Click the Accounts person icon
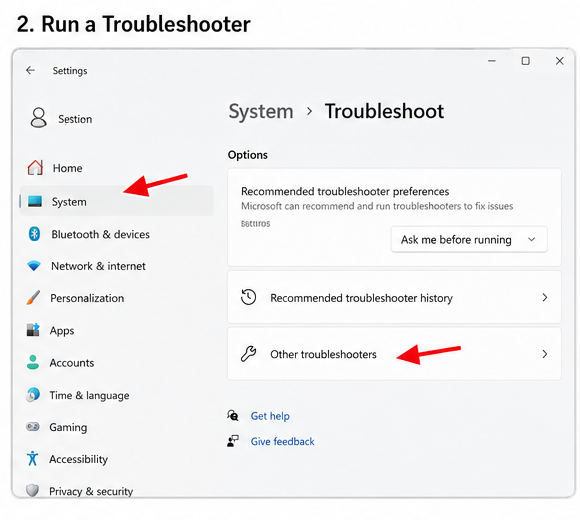This screenshot has height=520, width=580. (33, 362)
